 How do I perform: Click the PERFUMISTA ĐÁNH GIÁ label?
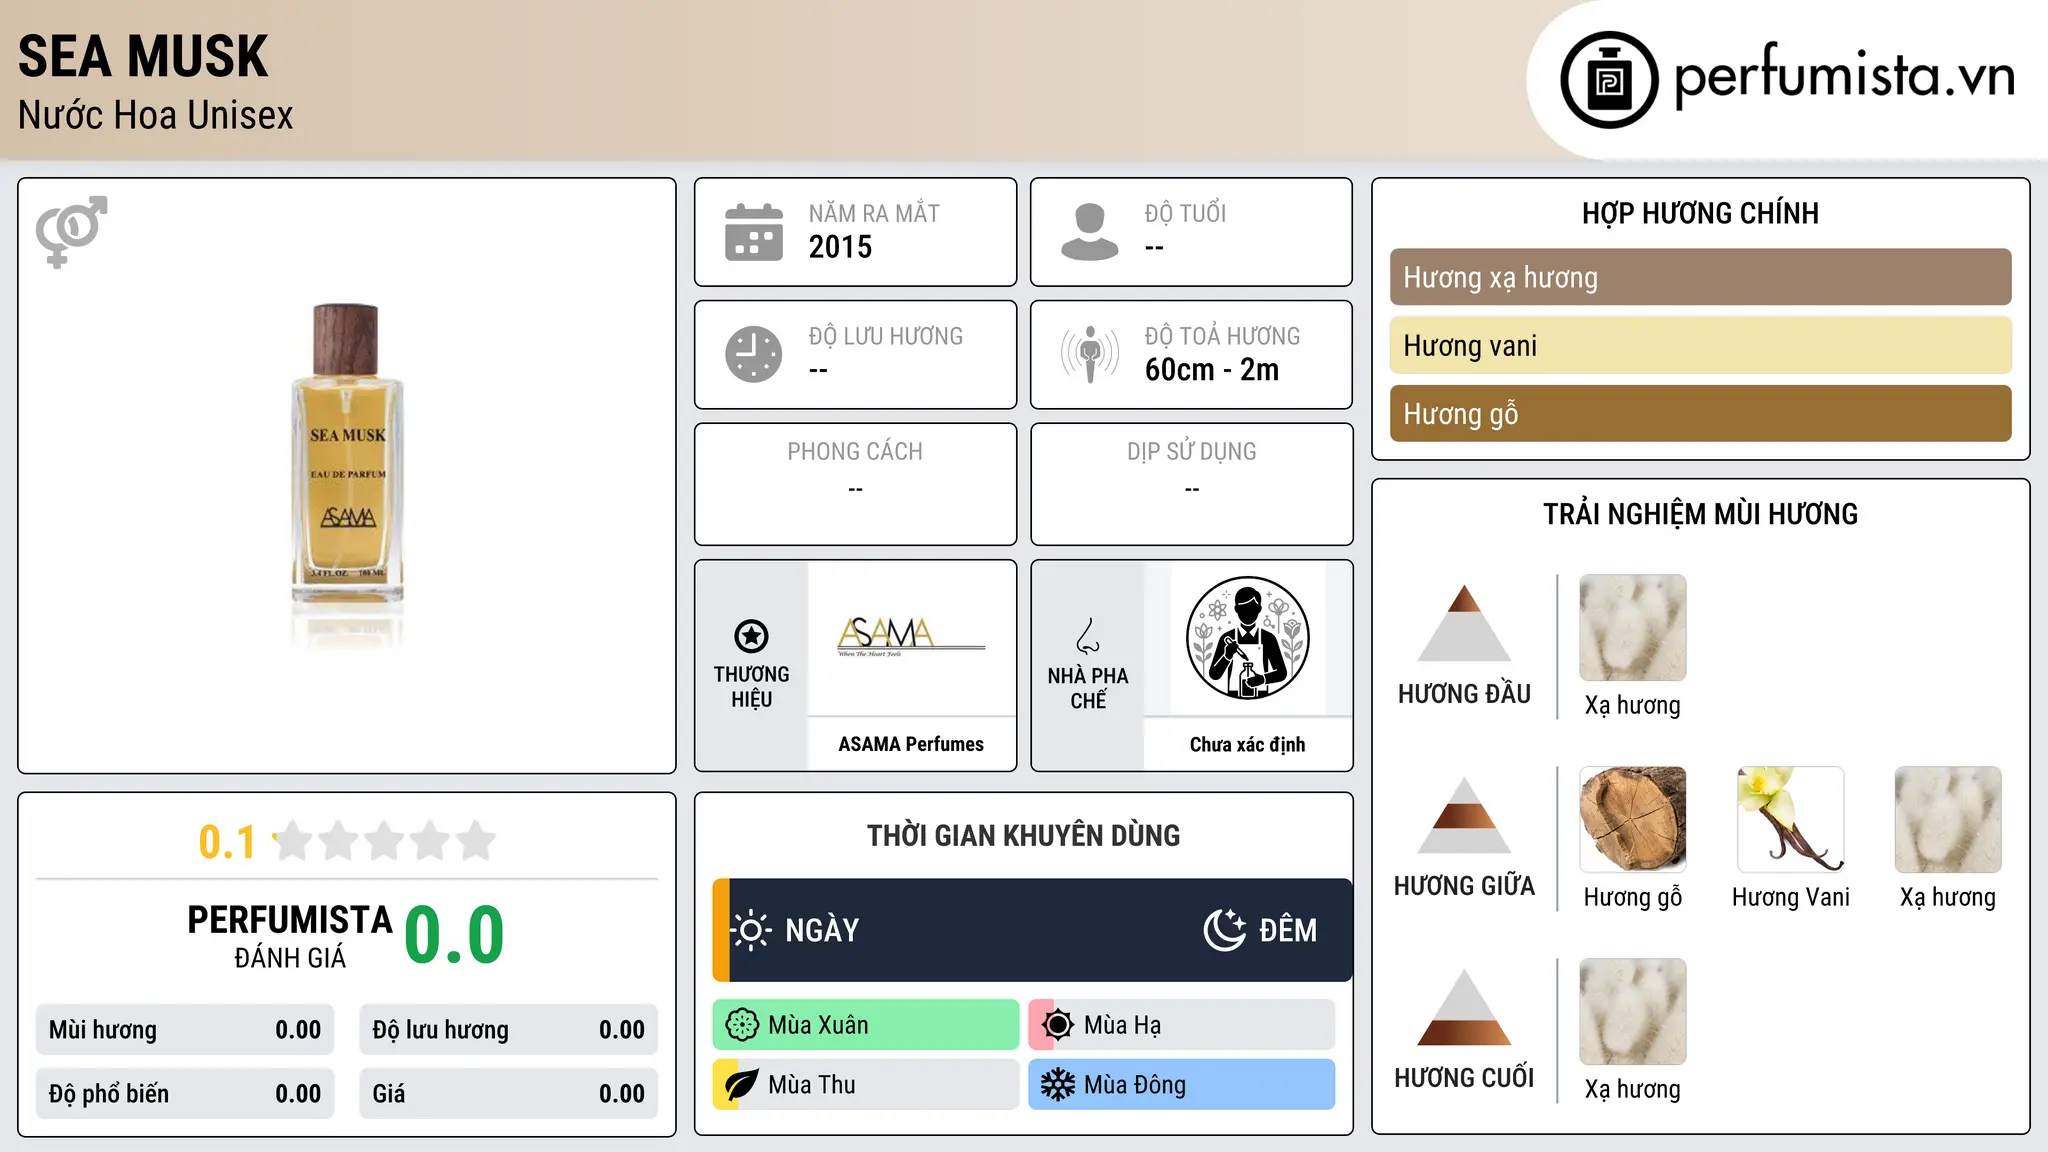(x=290, y=937)
